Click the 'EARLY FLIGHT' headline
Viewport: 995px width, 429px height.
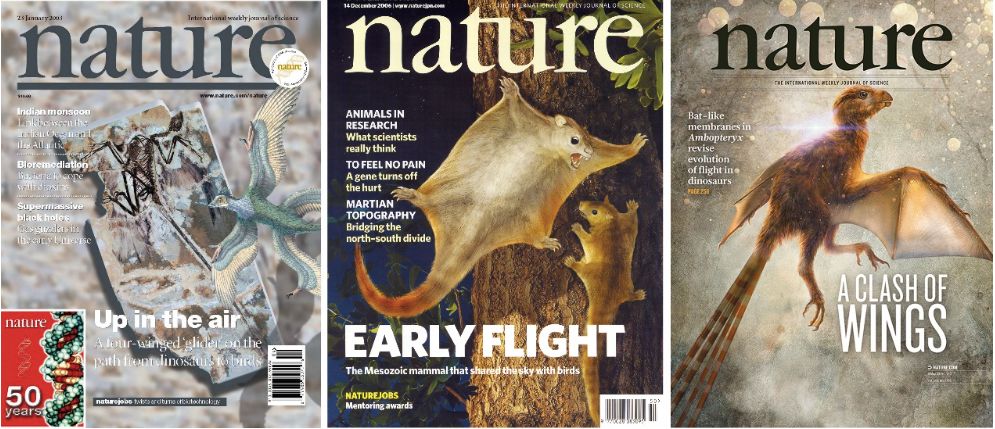tap(485, 343)
